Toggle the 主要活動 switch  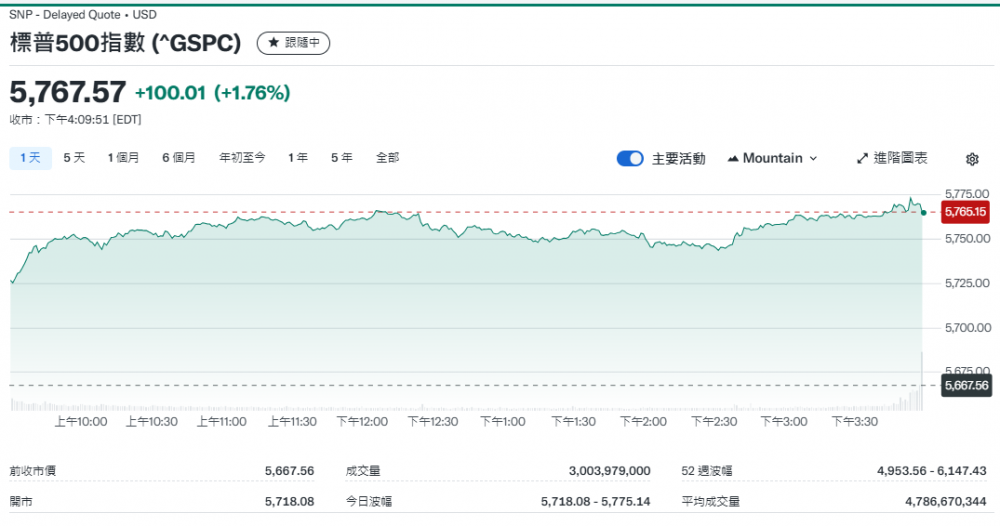630,158
